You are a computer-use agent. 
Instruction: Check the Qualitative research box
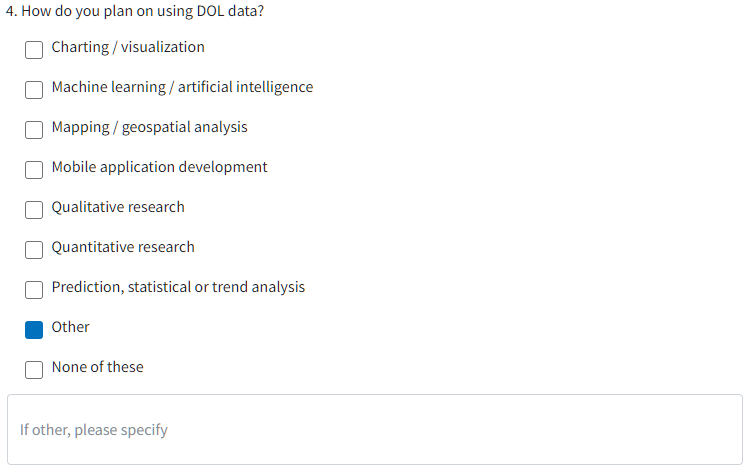34,209
